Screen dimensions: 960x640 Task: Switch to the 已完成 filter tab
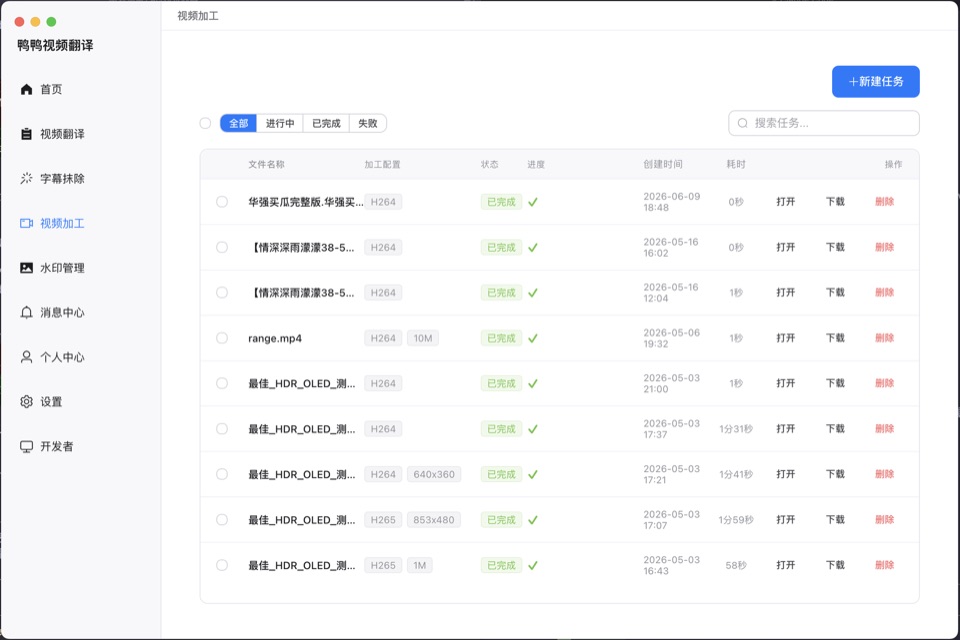(326, 123)
